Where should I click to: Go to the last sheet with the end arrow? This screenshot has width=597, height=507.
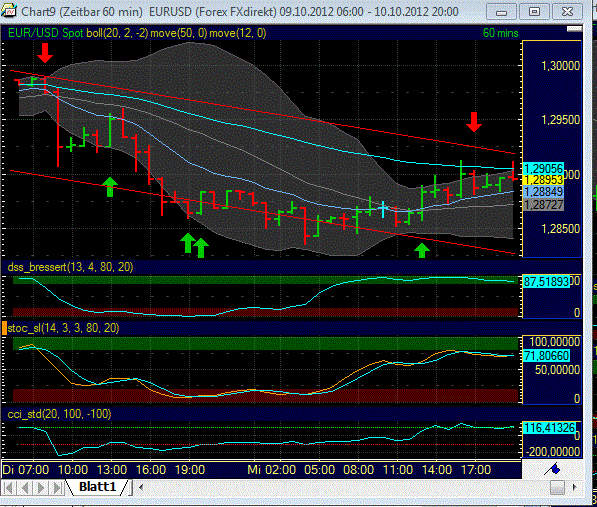57,488
